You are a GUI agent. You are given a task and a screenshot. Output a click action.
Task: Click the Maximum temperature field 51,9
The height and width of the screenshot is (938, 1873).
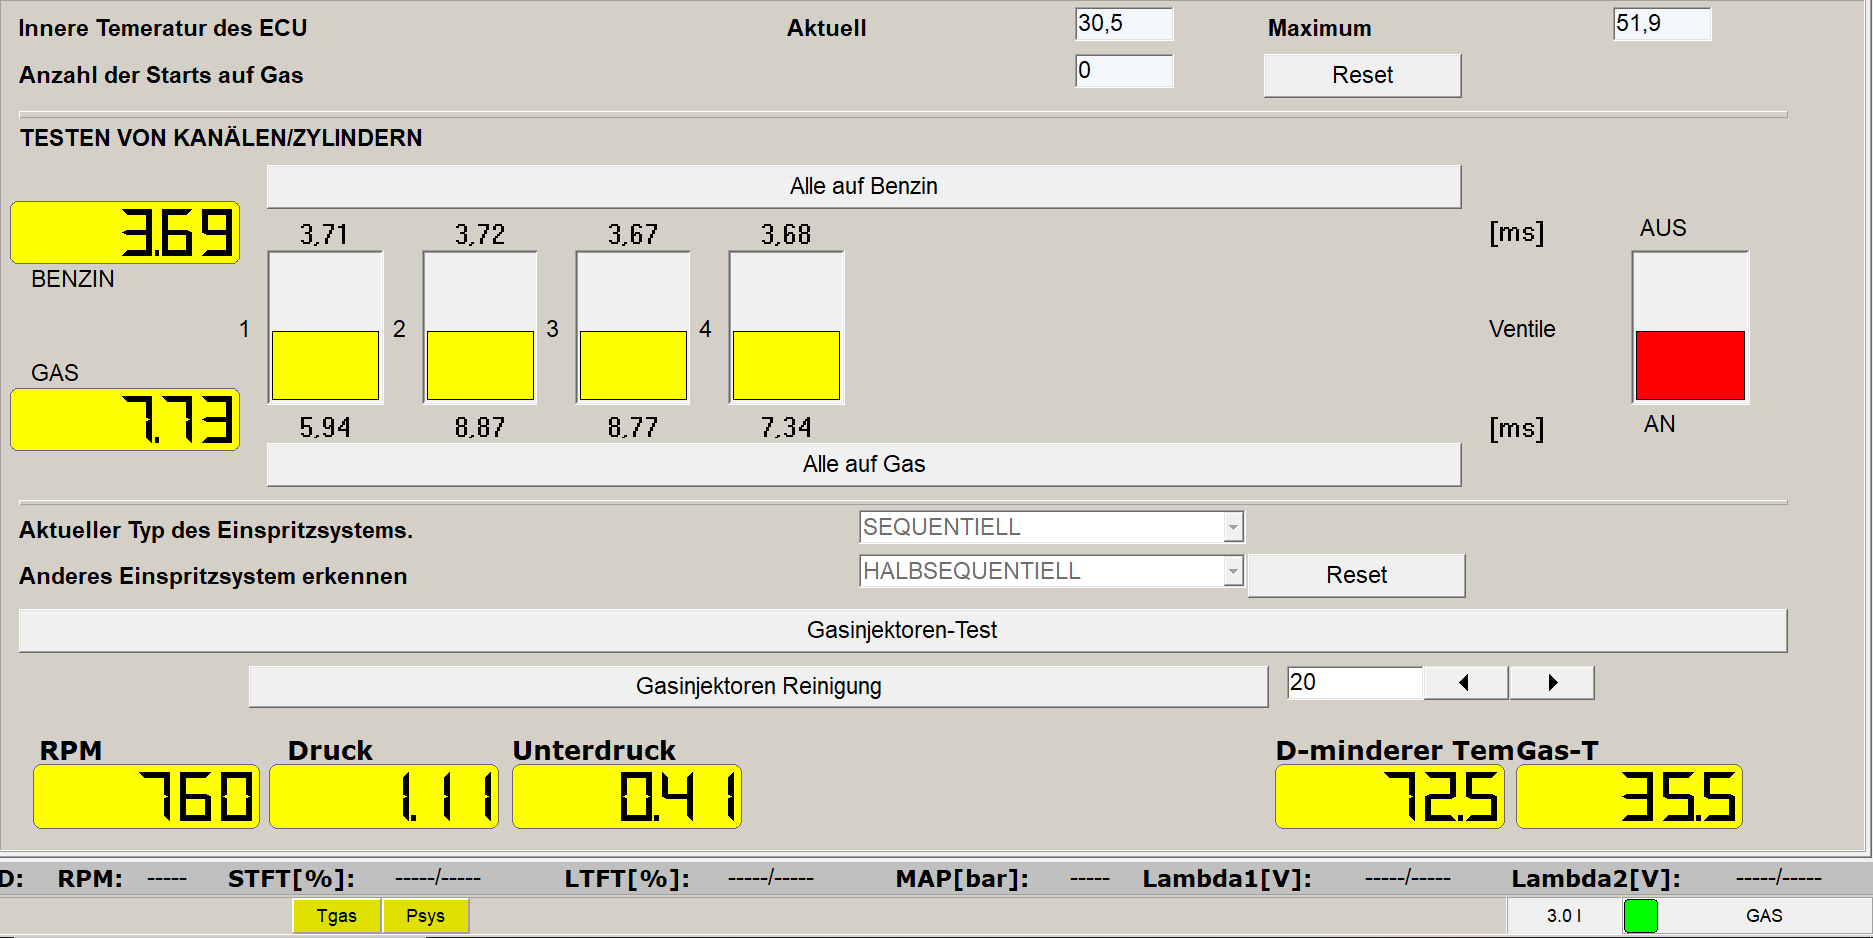coord(1662,24)
